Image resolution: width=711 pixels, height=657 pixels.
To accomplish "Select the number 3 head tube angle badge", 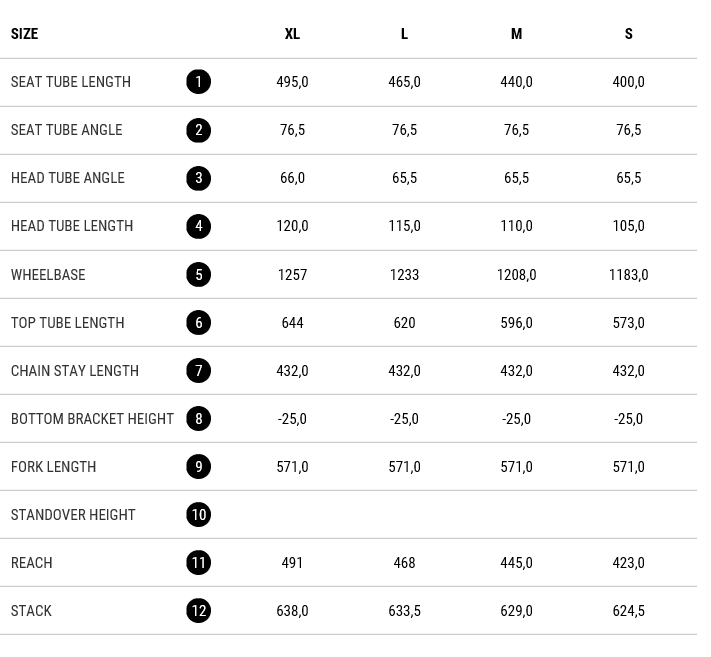I will click(198, 178).
